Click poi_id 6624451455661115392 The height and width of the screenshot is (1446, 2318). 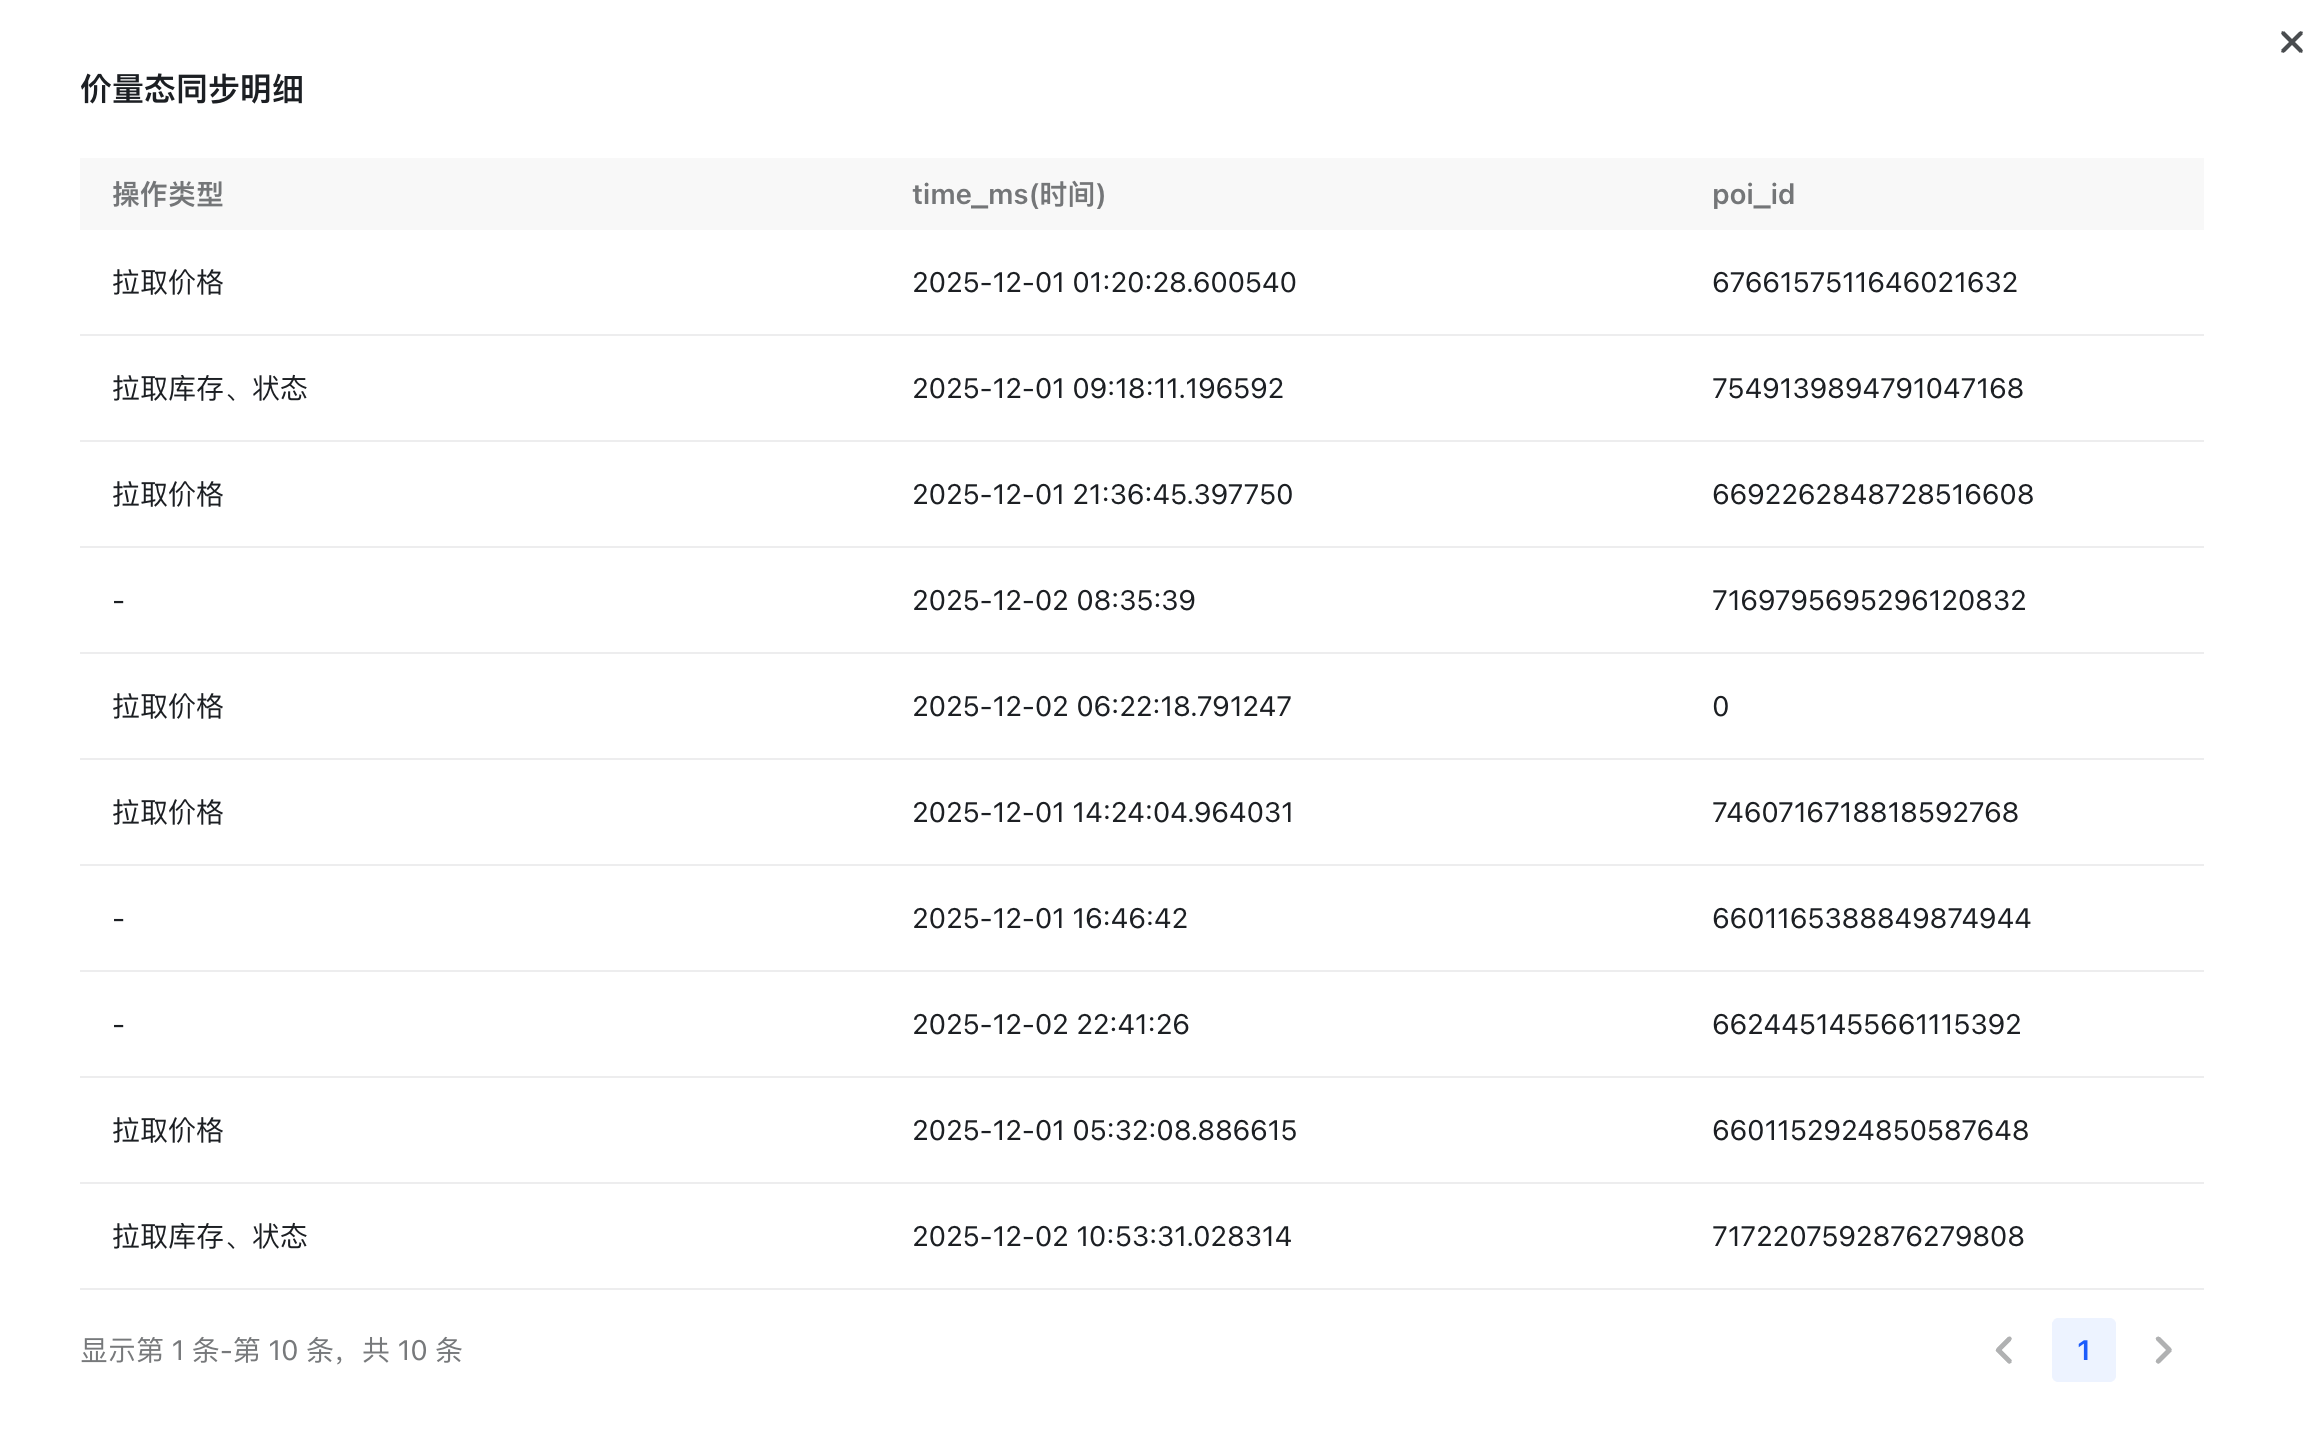(1866, 1024)
